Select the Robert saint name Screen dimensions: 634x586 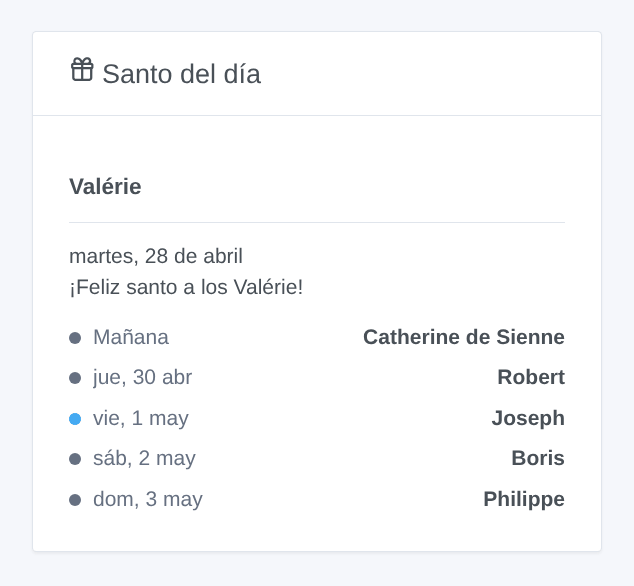pos(531,377)
